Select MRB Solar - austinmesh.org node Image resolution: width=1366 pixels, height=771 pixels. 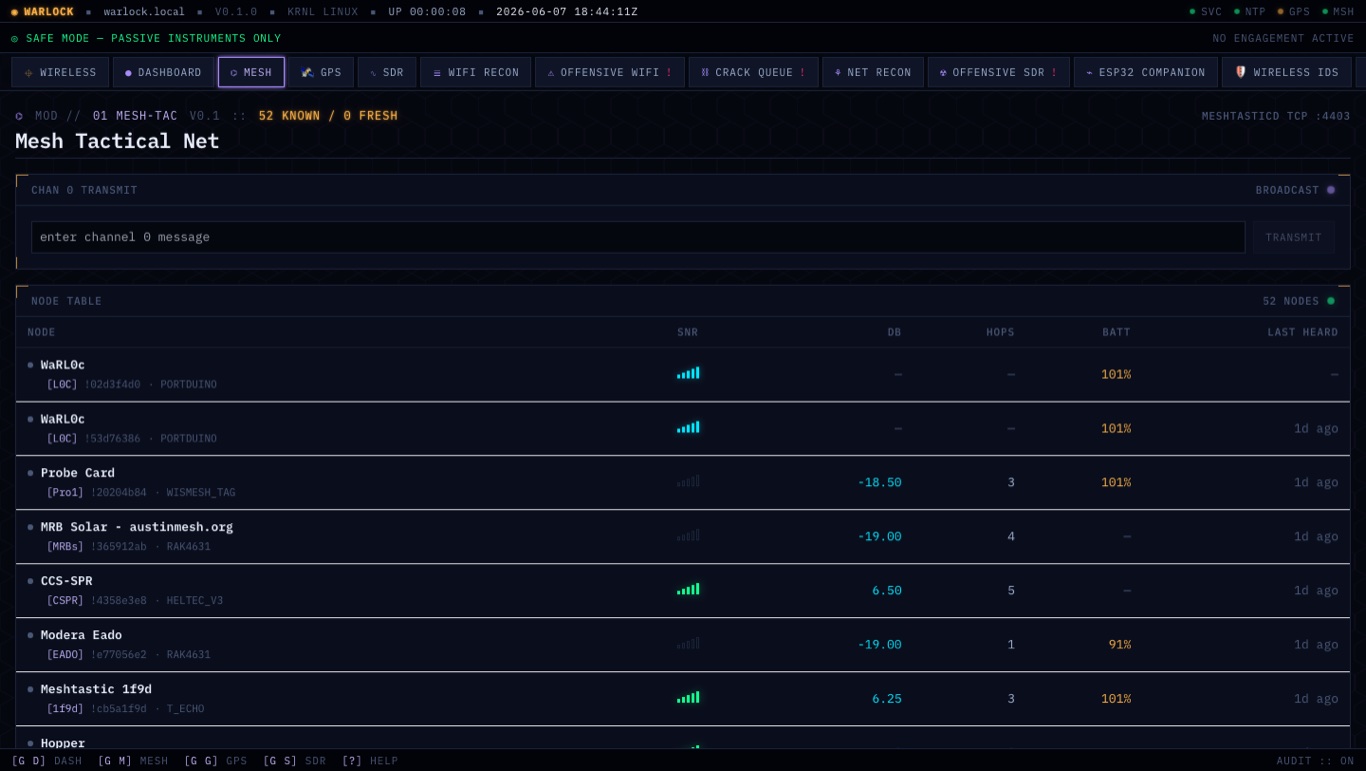(x=137, y=527)
